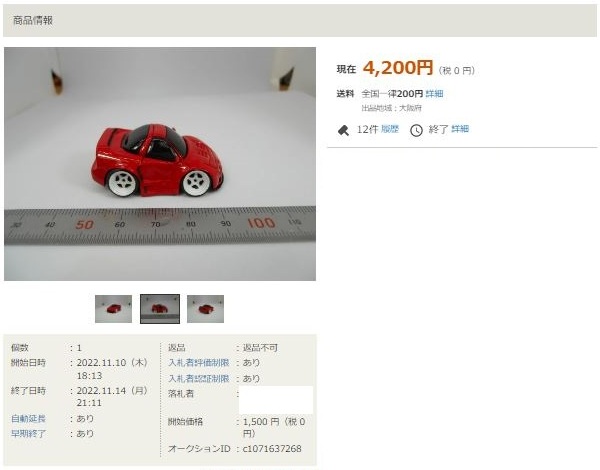Select the middle thumbnail with ruler
600x470 pixels.
point(160,309)
